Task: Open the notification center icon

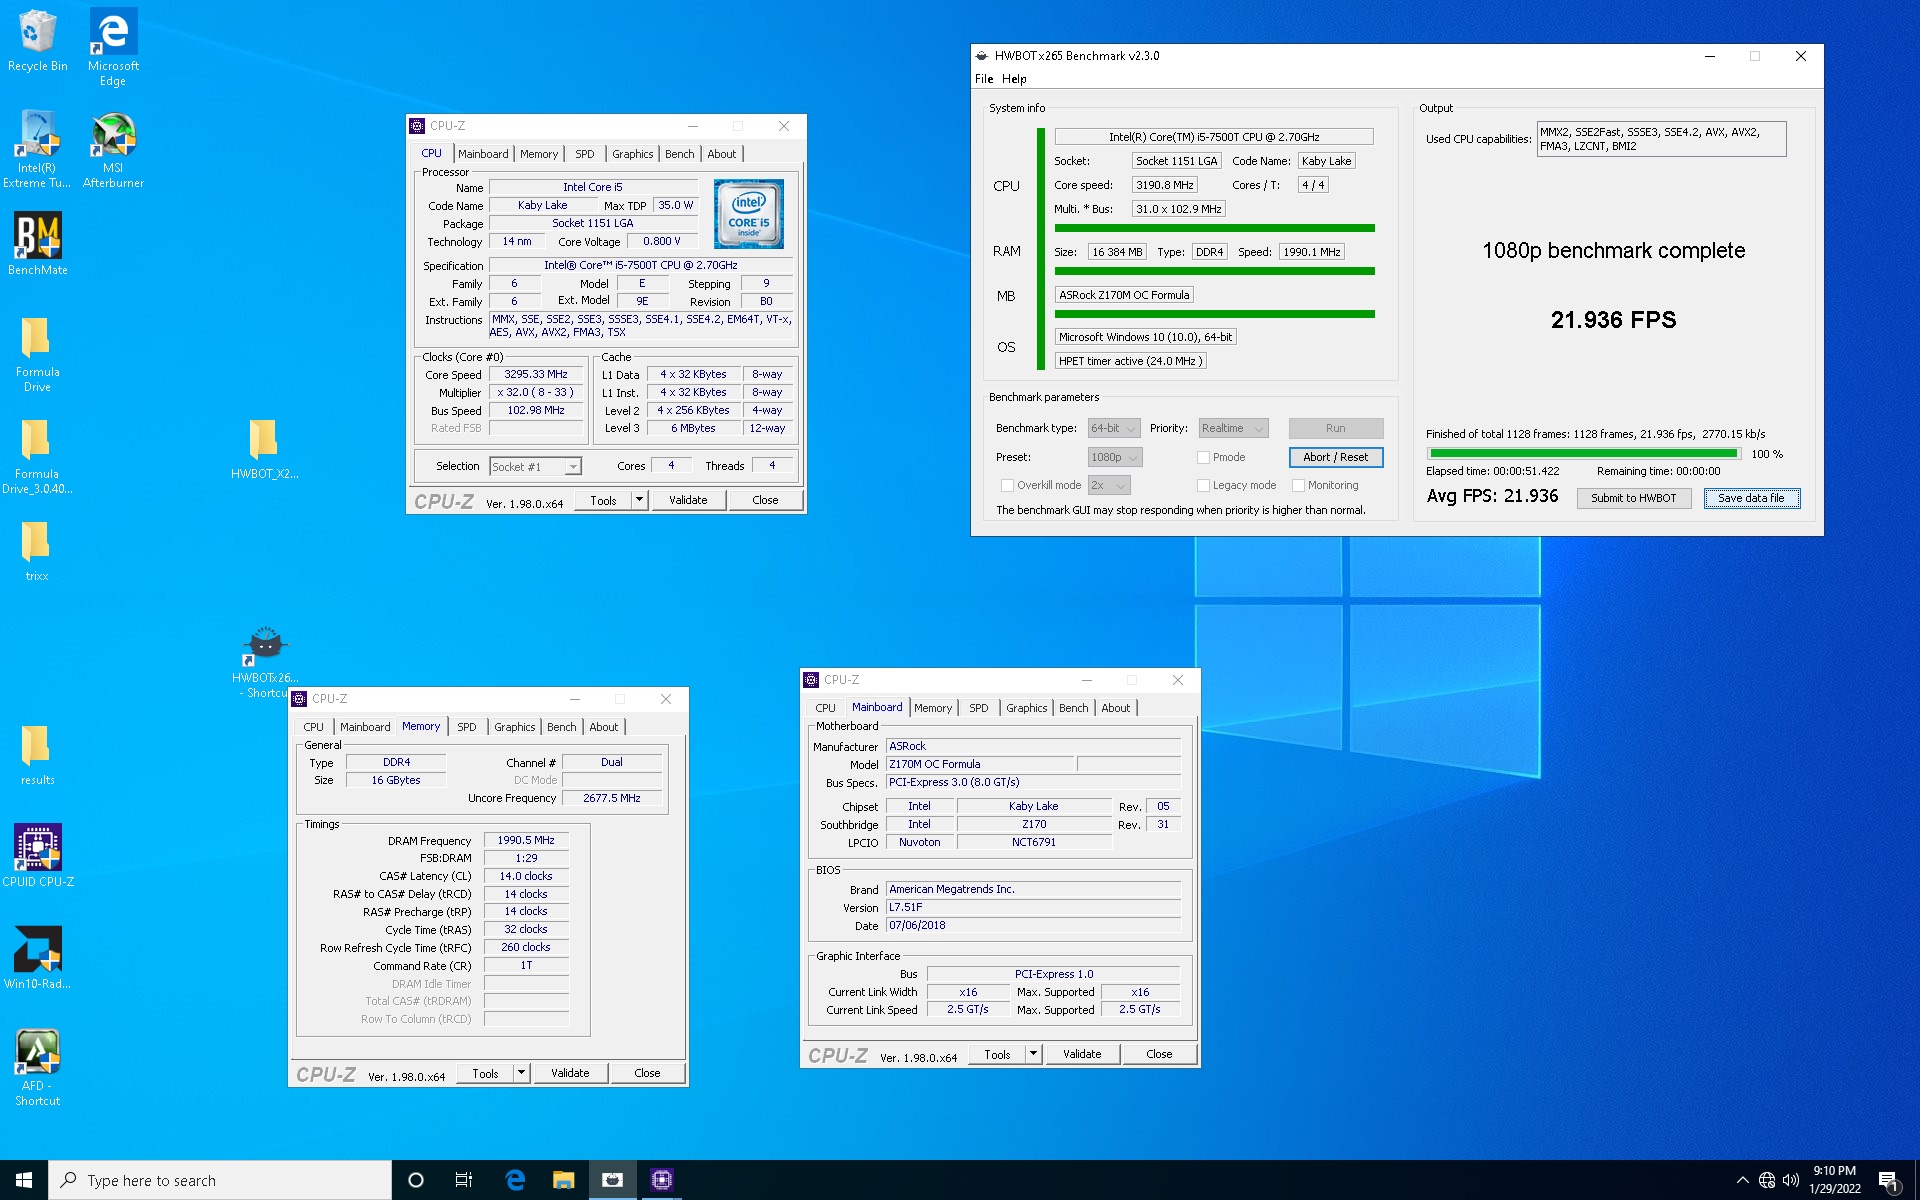Action: click(x=1889, y=1181)
